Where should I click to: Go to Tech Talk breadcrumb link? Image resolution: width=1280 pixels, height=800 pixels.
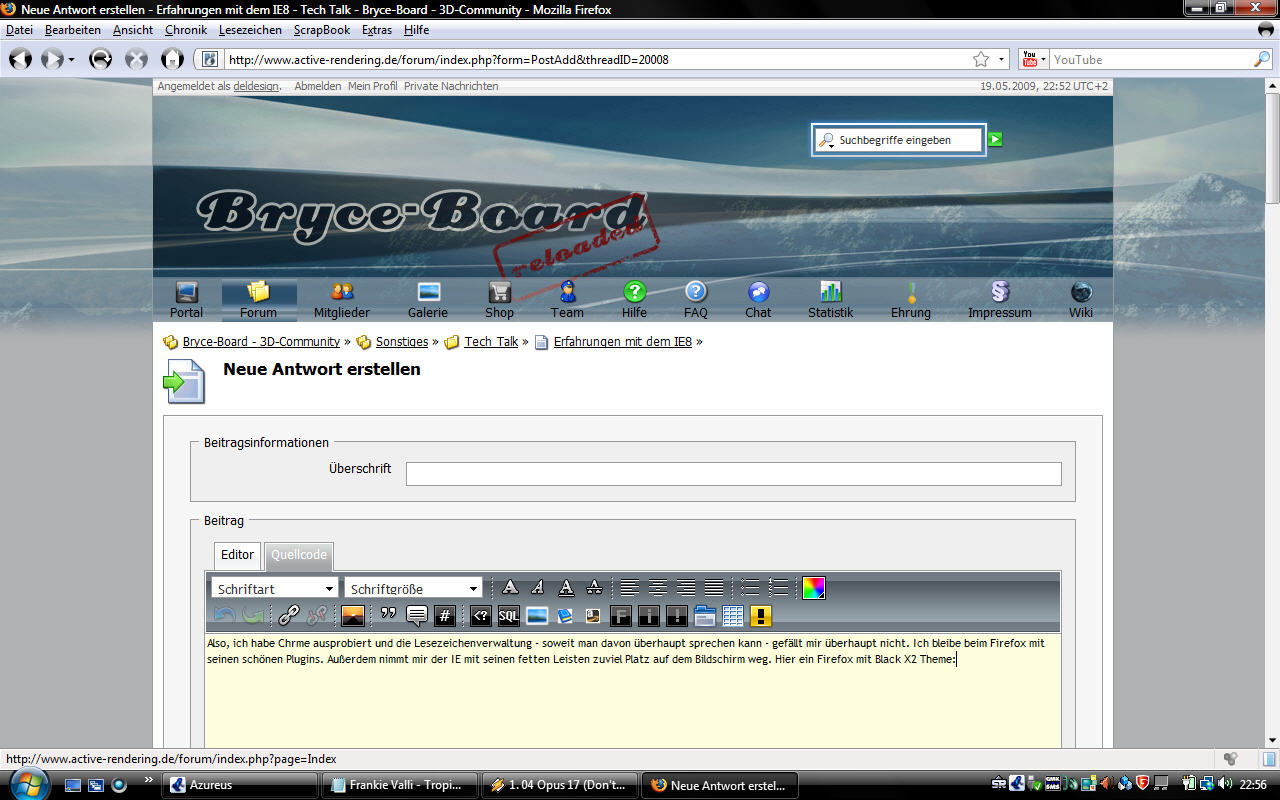tap(491, 342)
